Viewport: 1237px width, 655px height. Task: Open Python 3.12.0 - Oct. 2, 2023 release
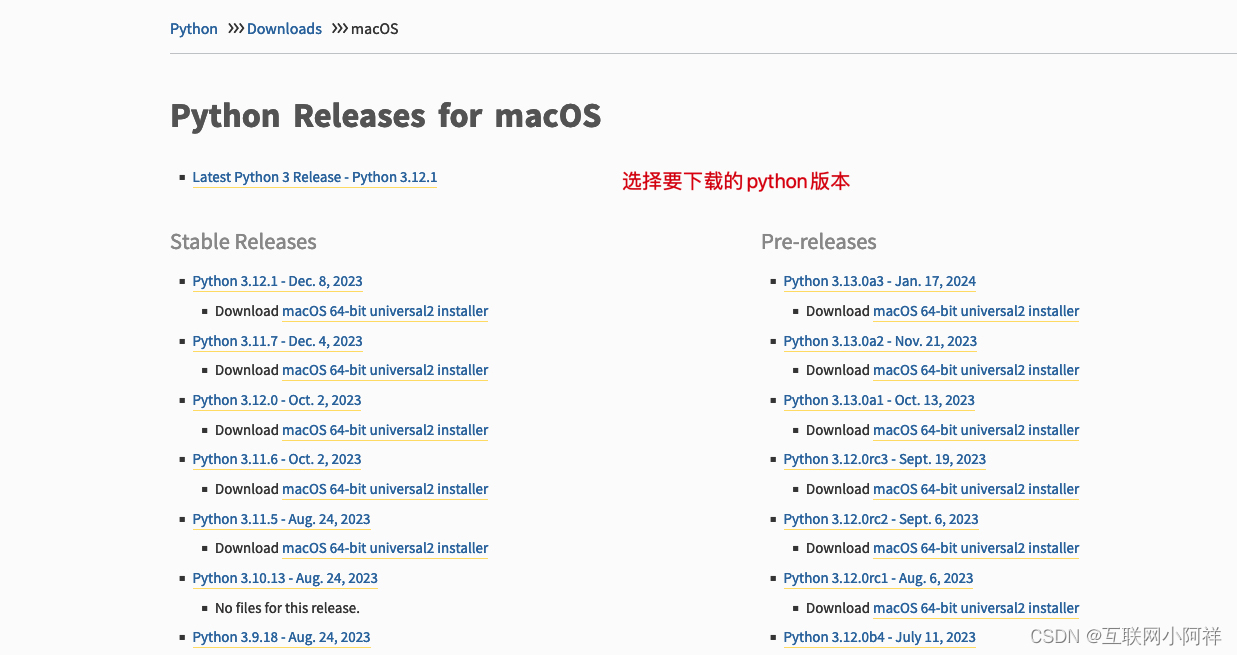coord(277,400)
